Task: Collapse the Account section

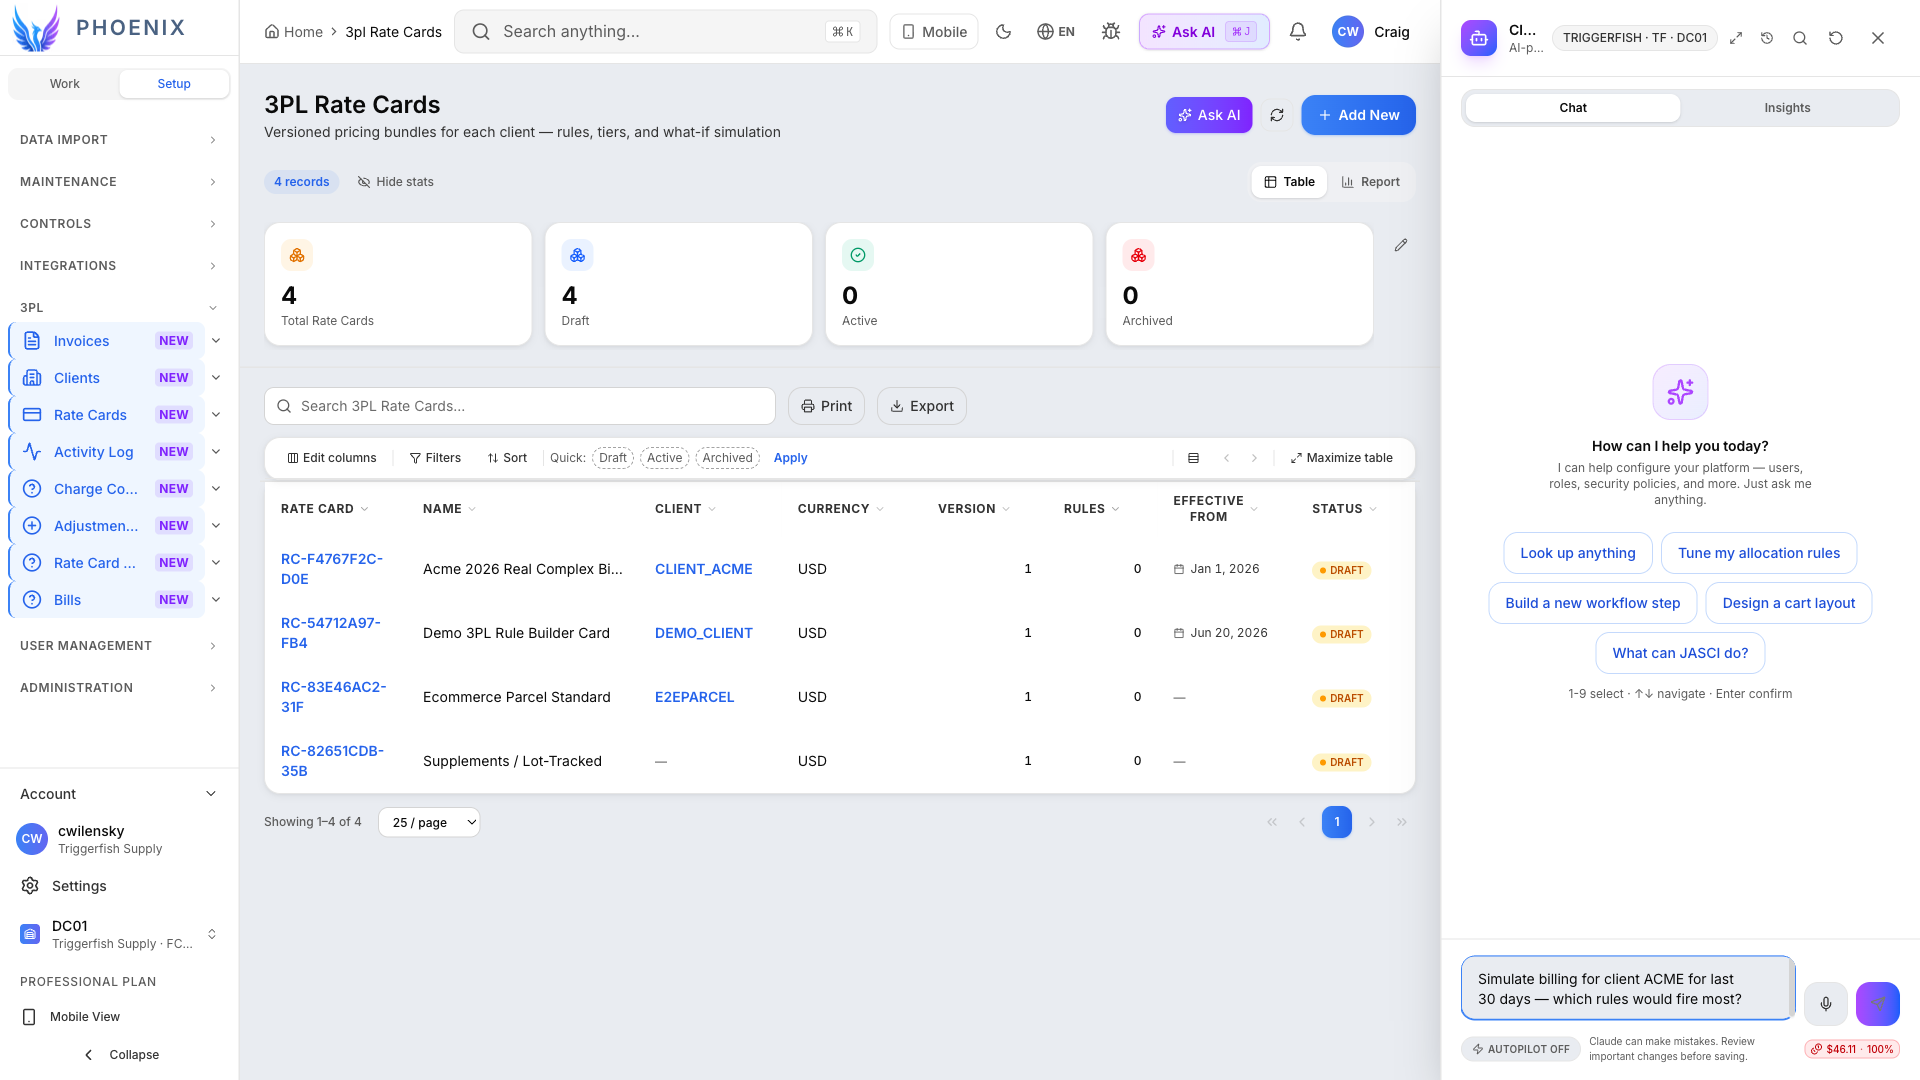Action: click(118, 794)
